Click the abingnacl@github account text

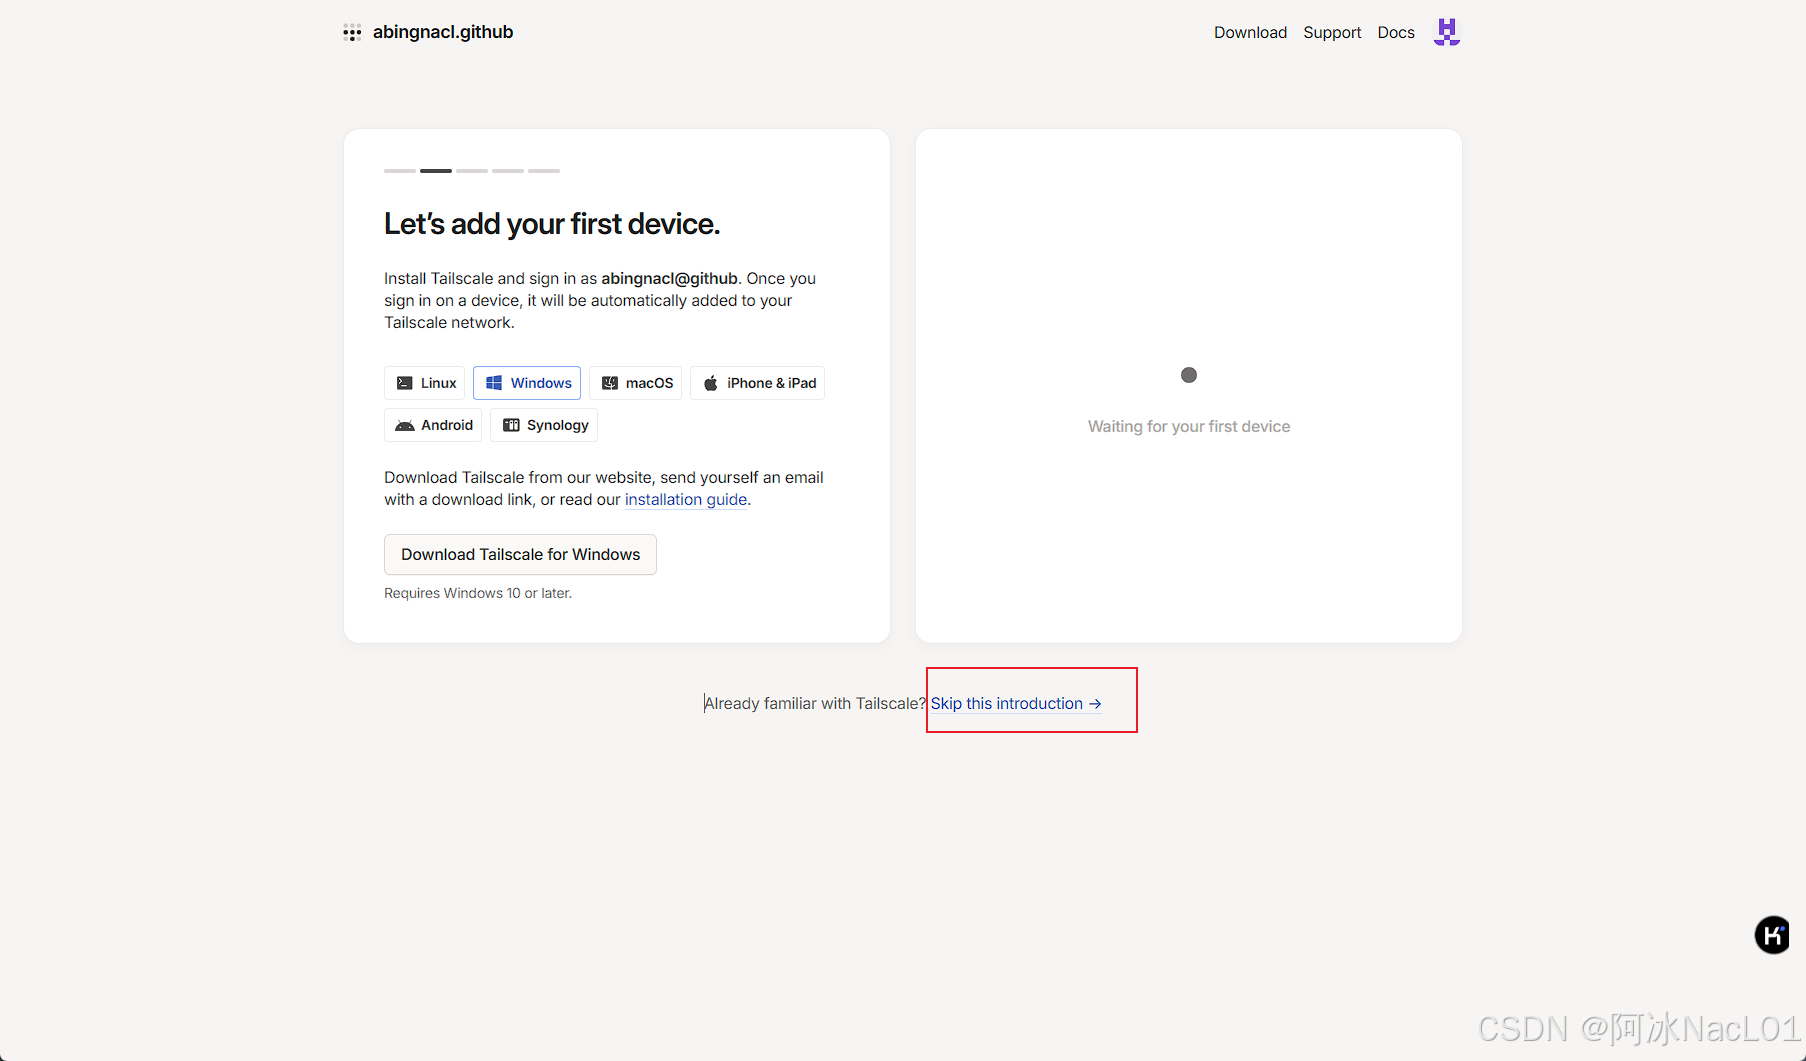[669, 278]
